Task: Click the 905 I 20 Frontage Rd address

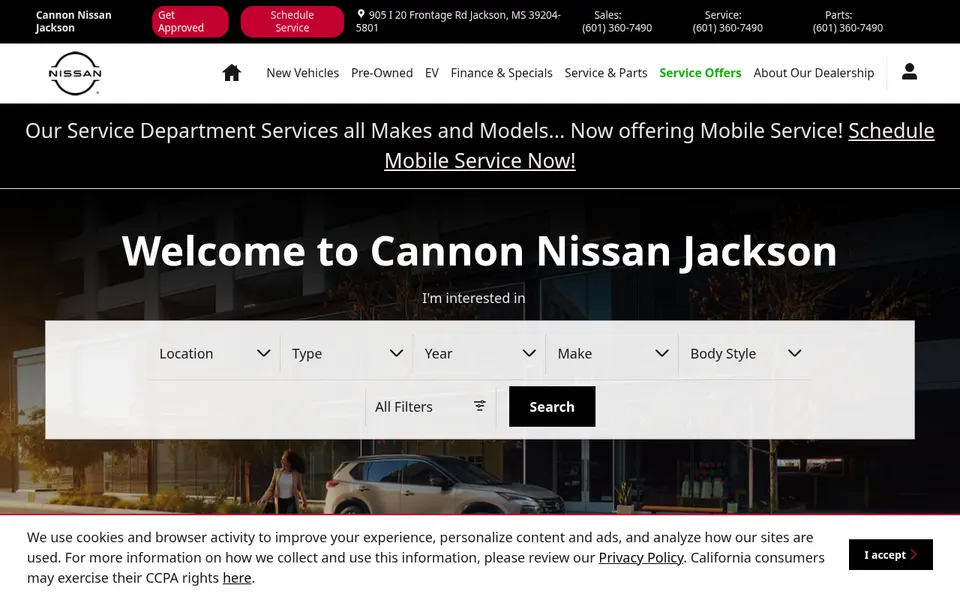Action: [458, 21]
